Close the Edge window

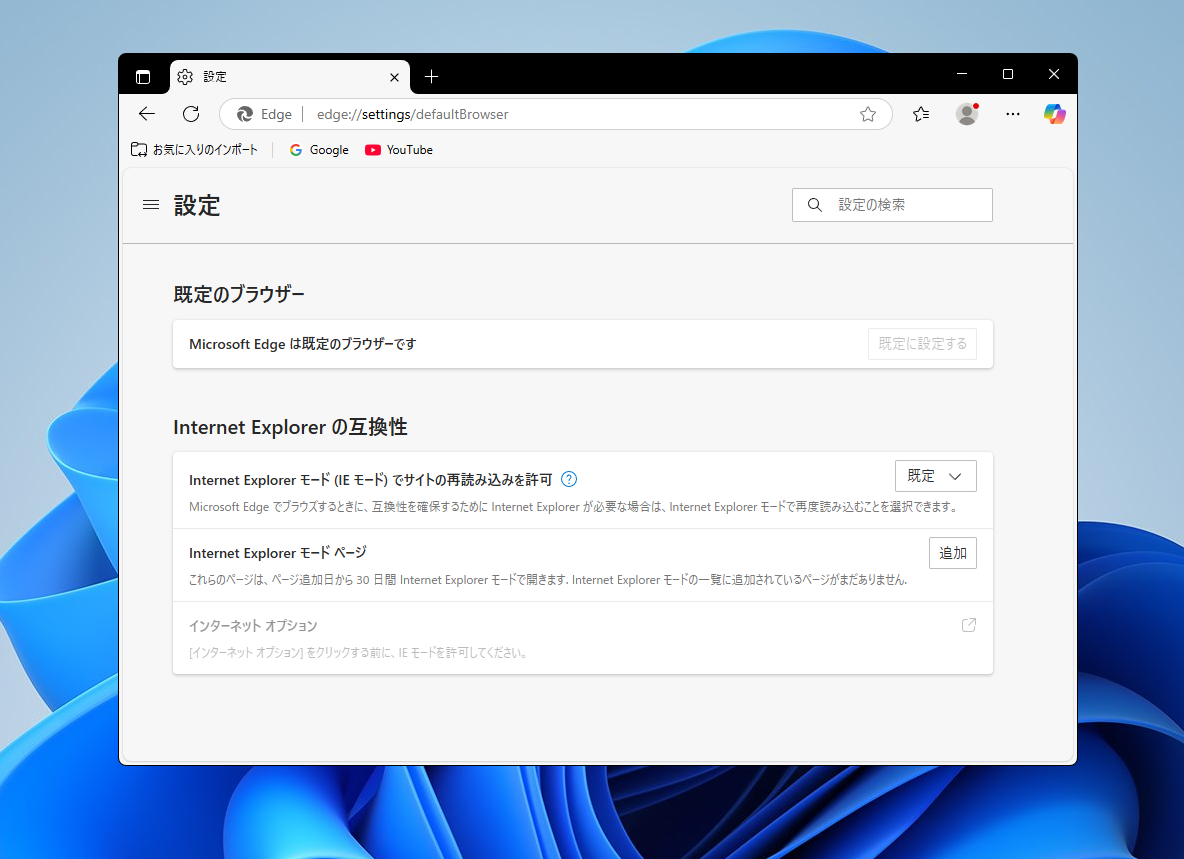click(1054, 74)
